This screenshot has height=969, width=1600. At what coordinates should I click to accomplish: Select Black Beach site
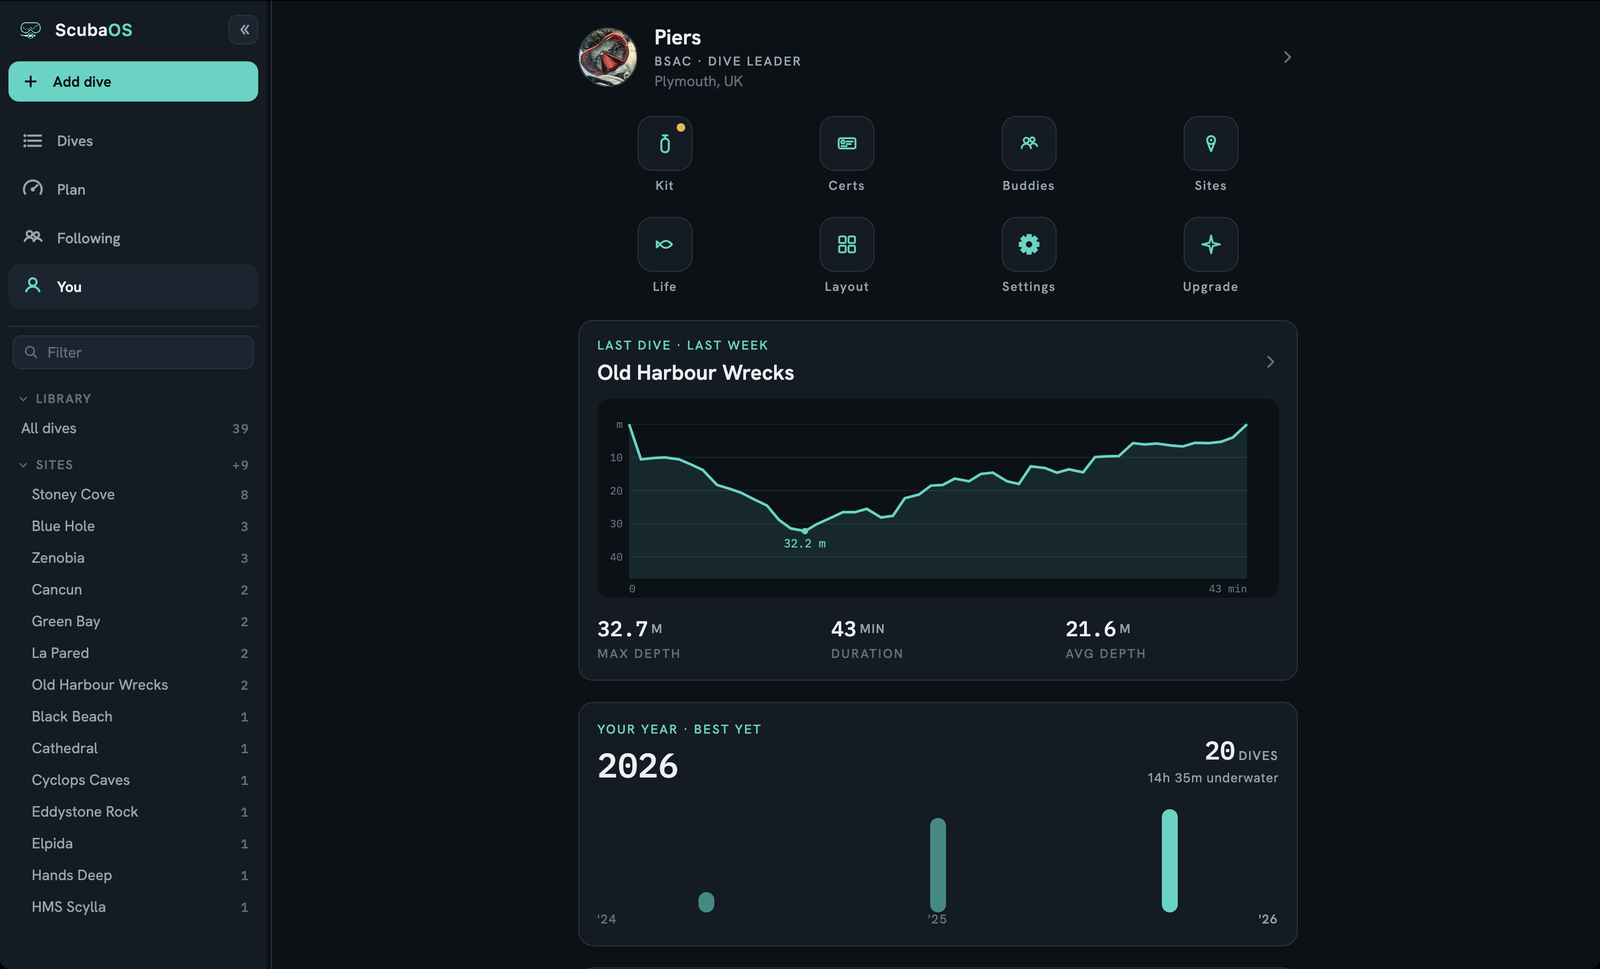tap(133, 717)
